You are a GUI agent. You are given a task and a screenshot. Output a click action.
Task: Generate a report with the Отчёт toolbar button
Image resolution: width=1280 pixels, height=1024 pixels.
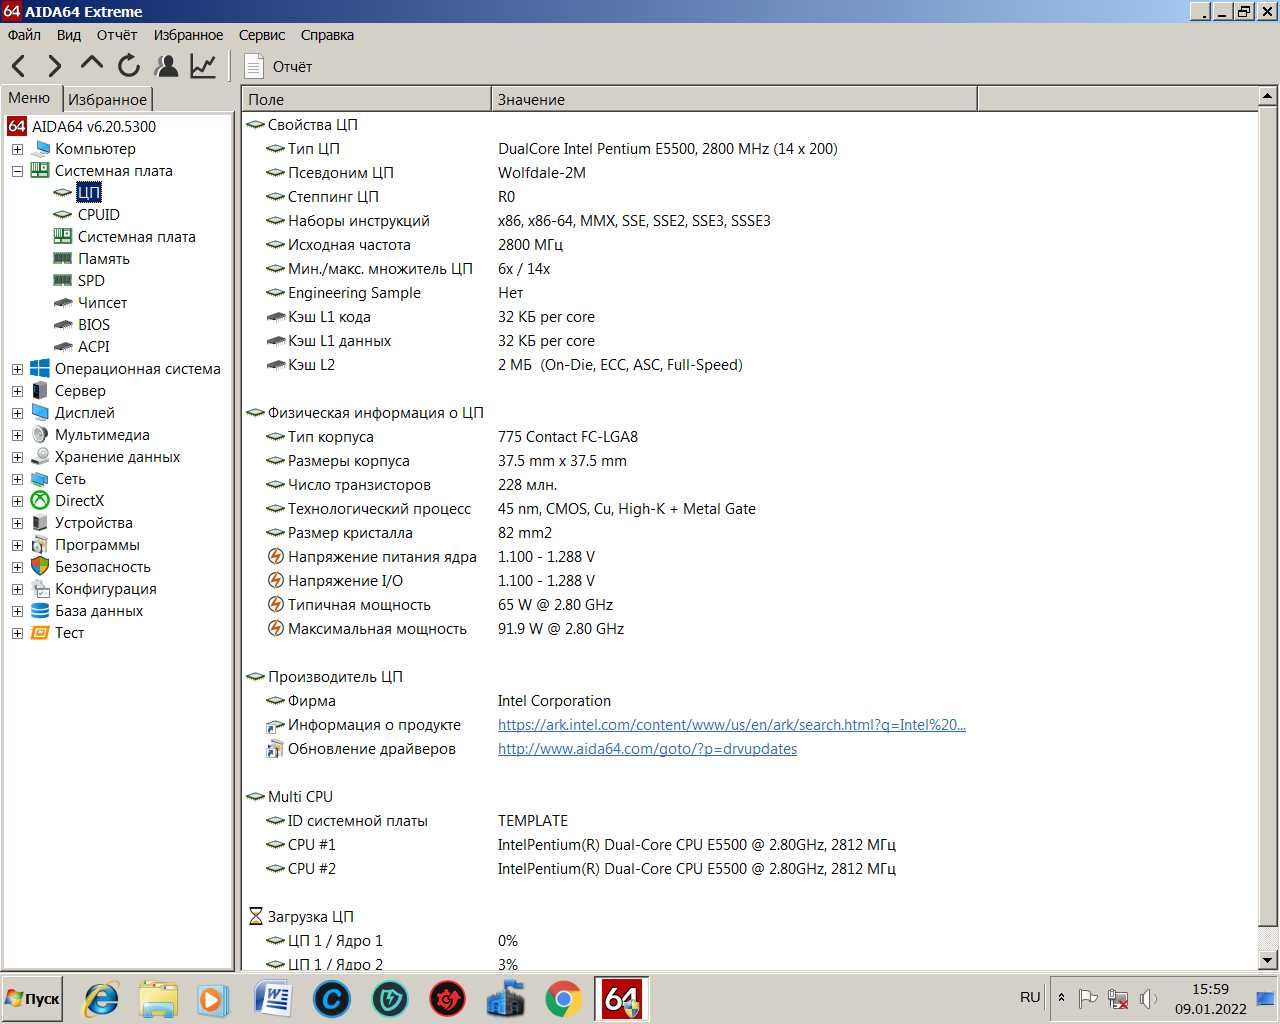pos(279,66)
